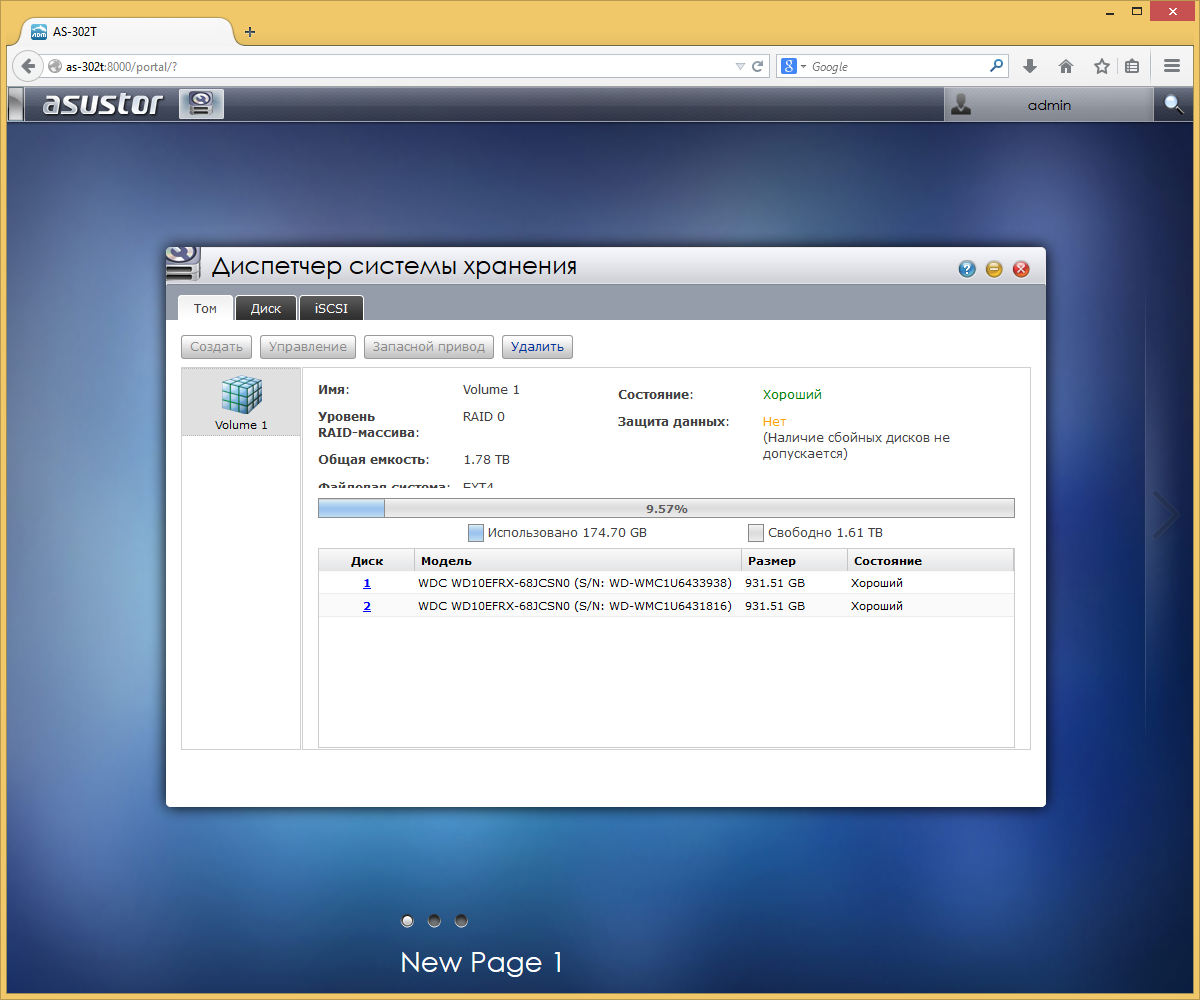Viewport: 1200px width, 1000px height.
Task: Switch to the Том tab
Action: [205, 308]
